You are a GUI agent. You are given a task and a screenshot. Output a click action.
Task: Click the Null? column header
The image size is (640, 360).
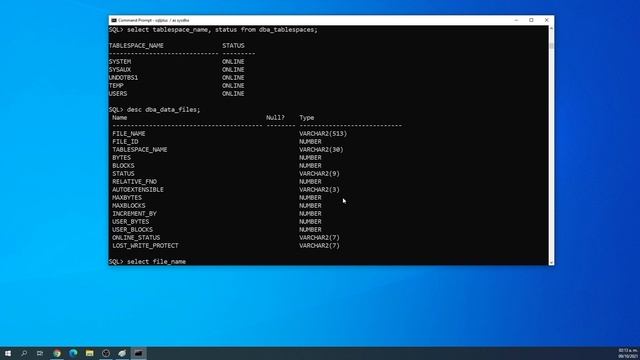275,118
